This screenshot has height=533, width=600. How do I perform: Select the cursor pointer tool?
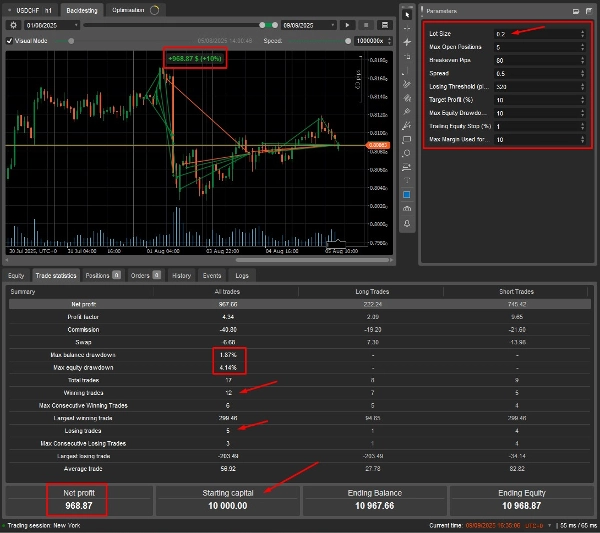pos(407,15)
